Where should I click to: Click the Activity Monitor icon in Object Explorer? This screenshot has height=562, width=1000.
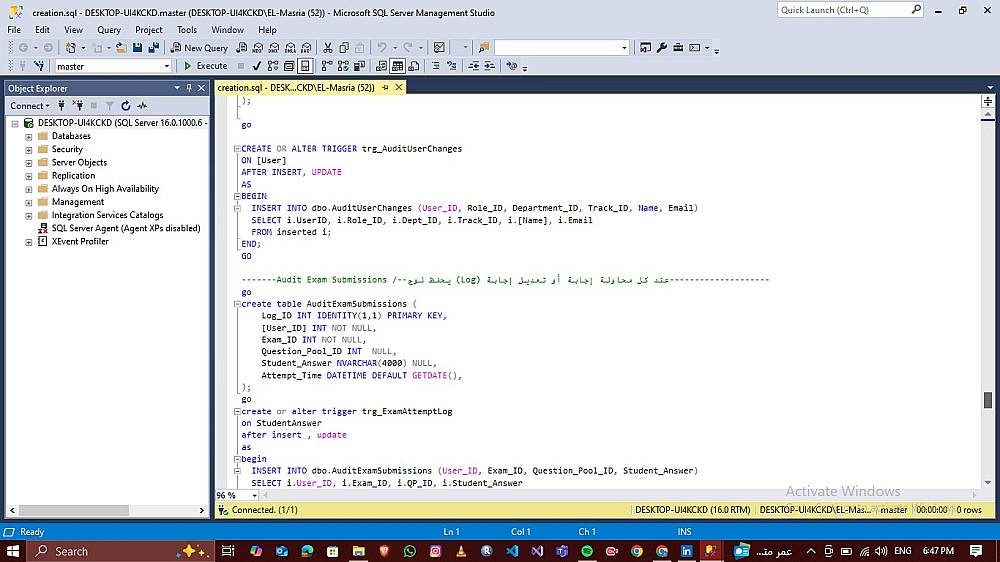(142, 105)
